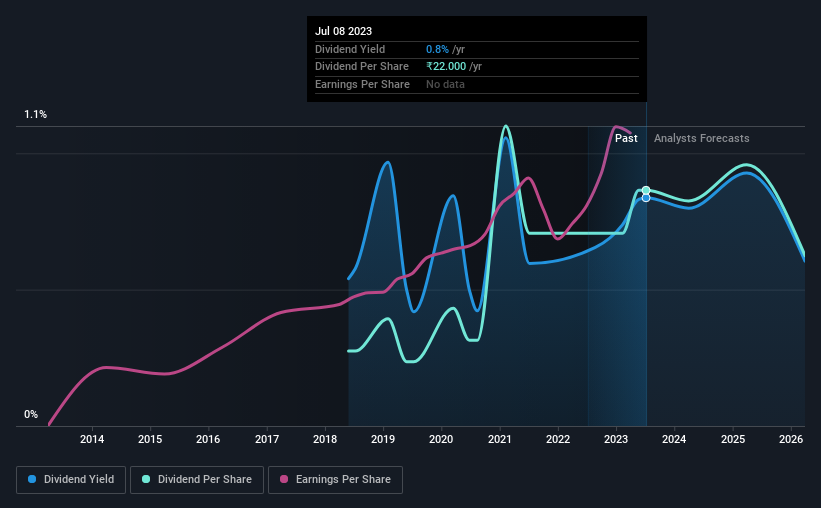Click the 1.1% y-axis label
The height and width of the screenshot is (508, 821).
36,114
